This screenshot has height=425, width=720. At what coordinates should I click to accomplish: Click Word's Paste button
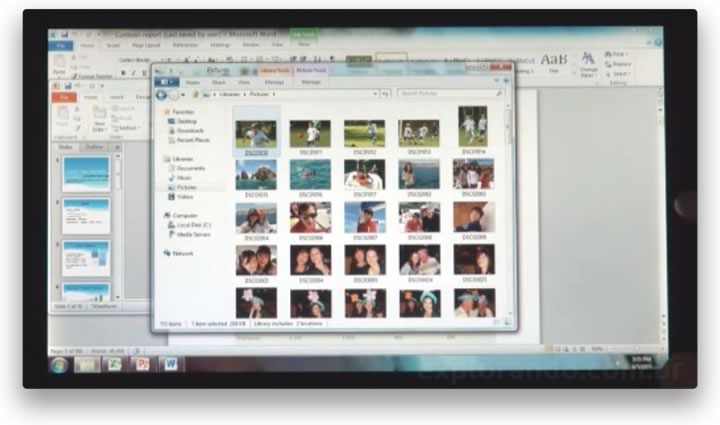pos(59,64)
